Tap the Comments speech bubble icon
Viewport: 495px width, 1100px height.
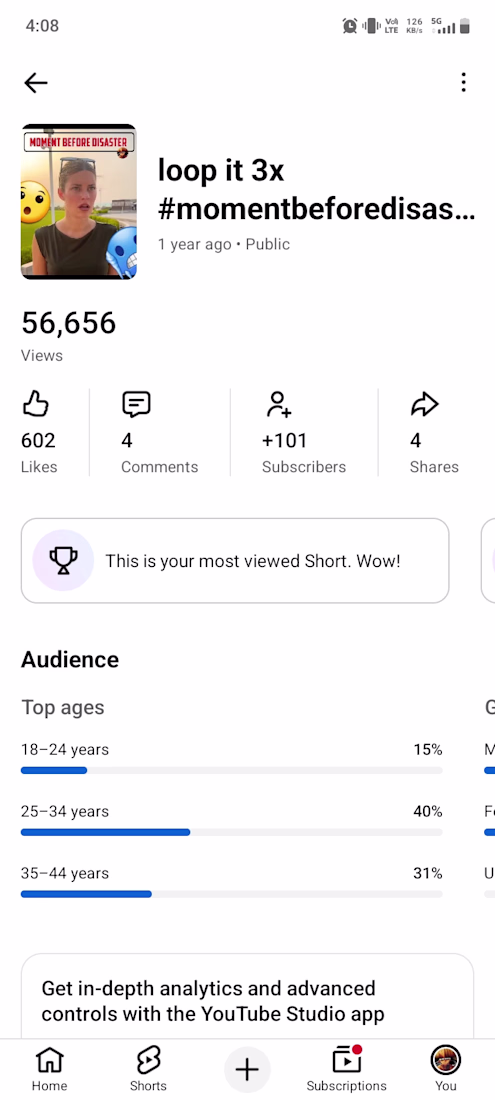(x=136, y=404)
